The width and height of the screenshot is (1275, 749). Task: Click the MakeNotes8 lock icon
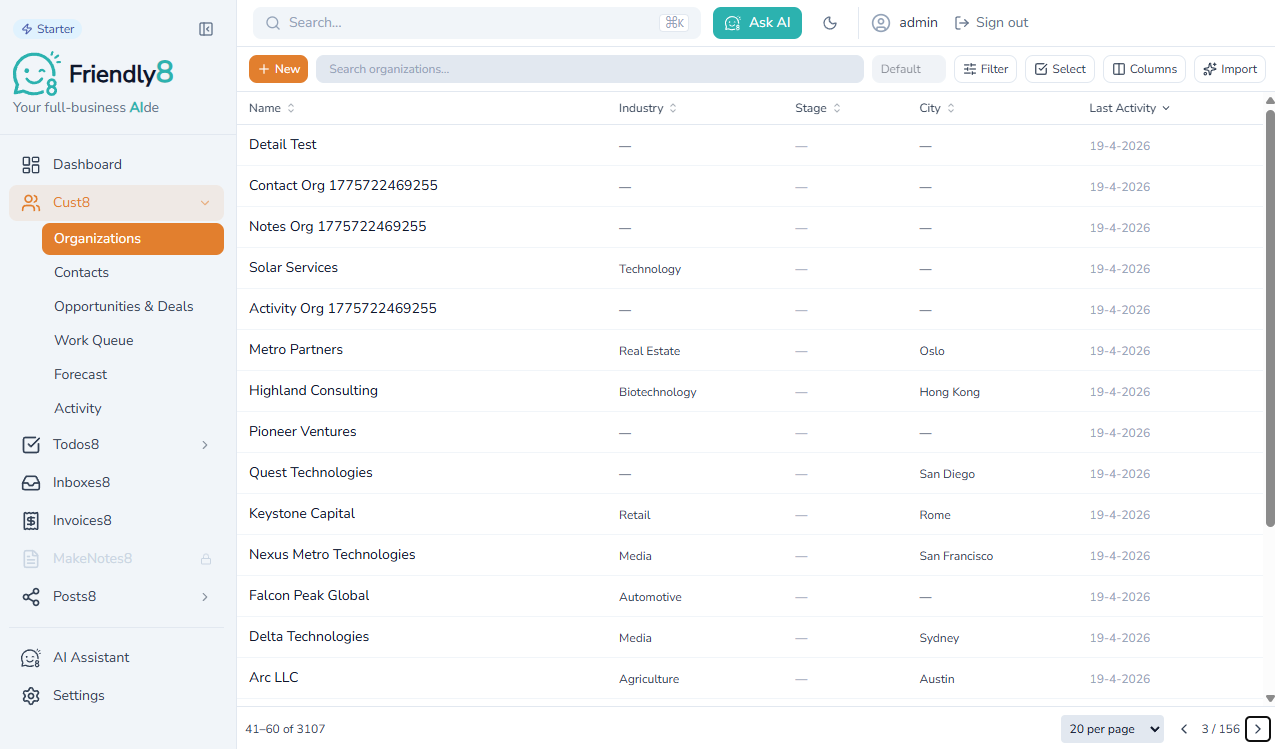pos(205,559)
